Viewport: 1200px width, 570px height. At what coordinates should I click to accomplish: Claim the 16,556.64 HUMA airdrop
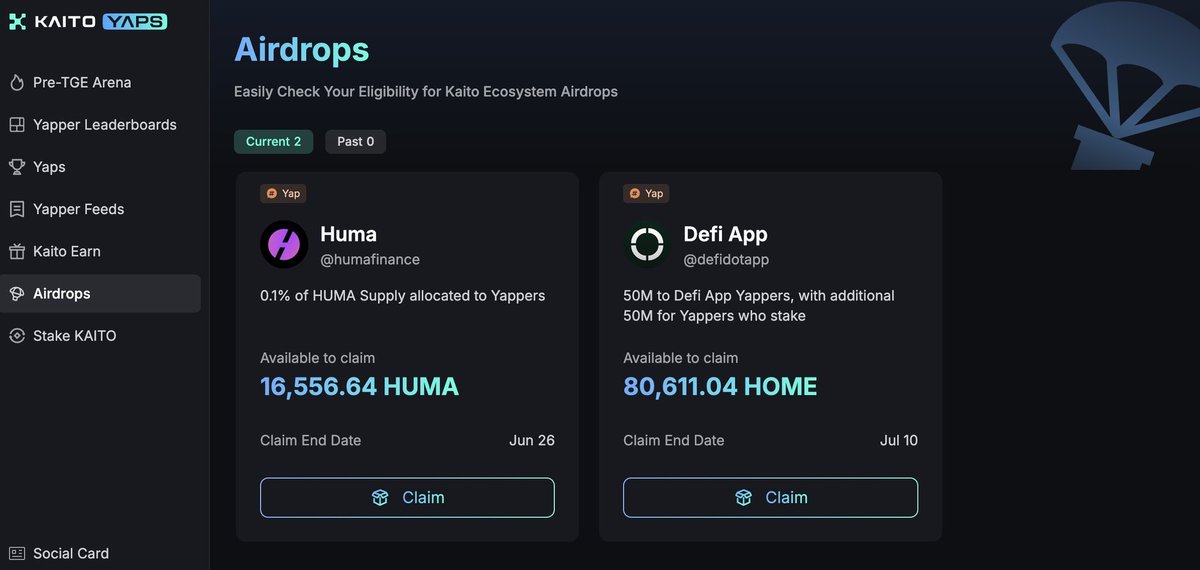(x=407, y=497)
